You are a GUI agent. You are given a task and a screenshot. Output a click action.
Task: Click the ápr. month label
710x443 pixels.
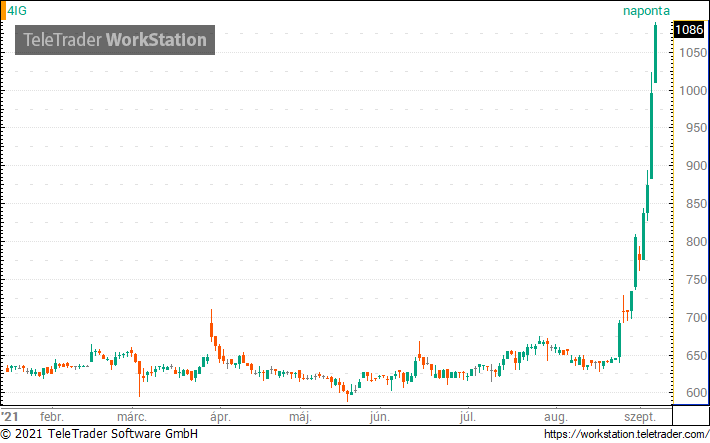[x=221, y=417]
